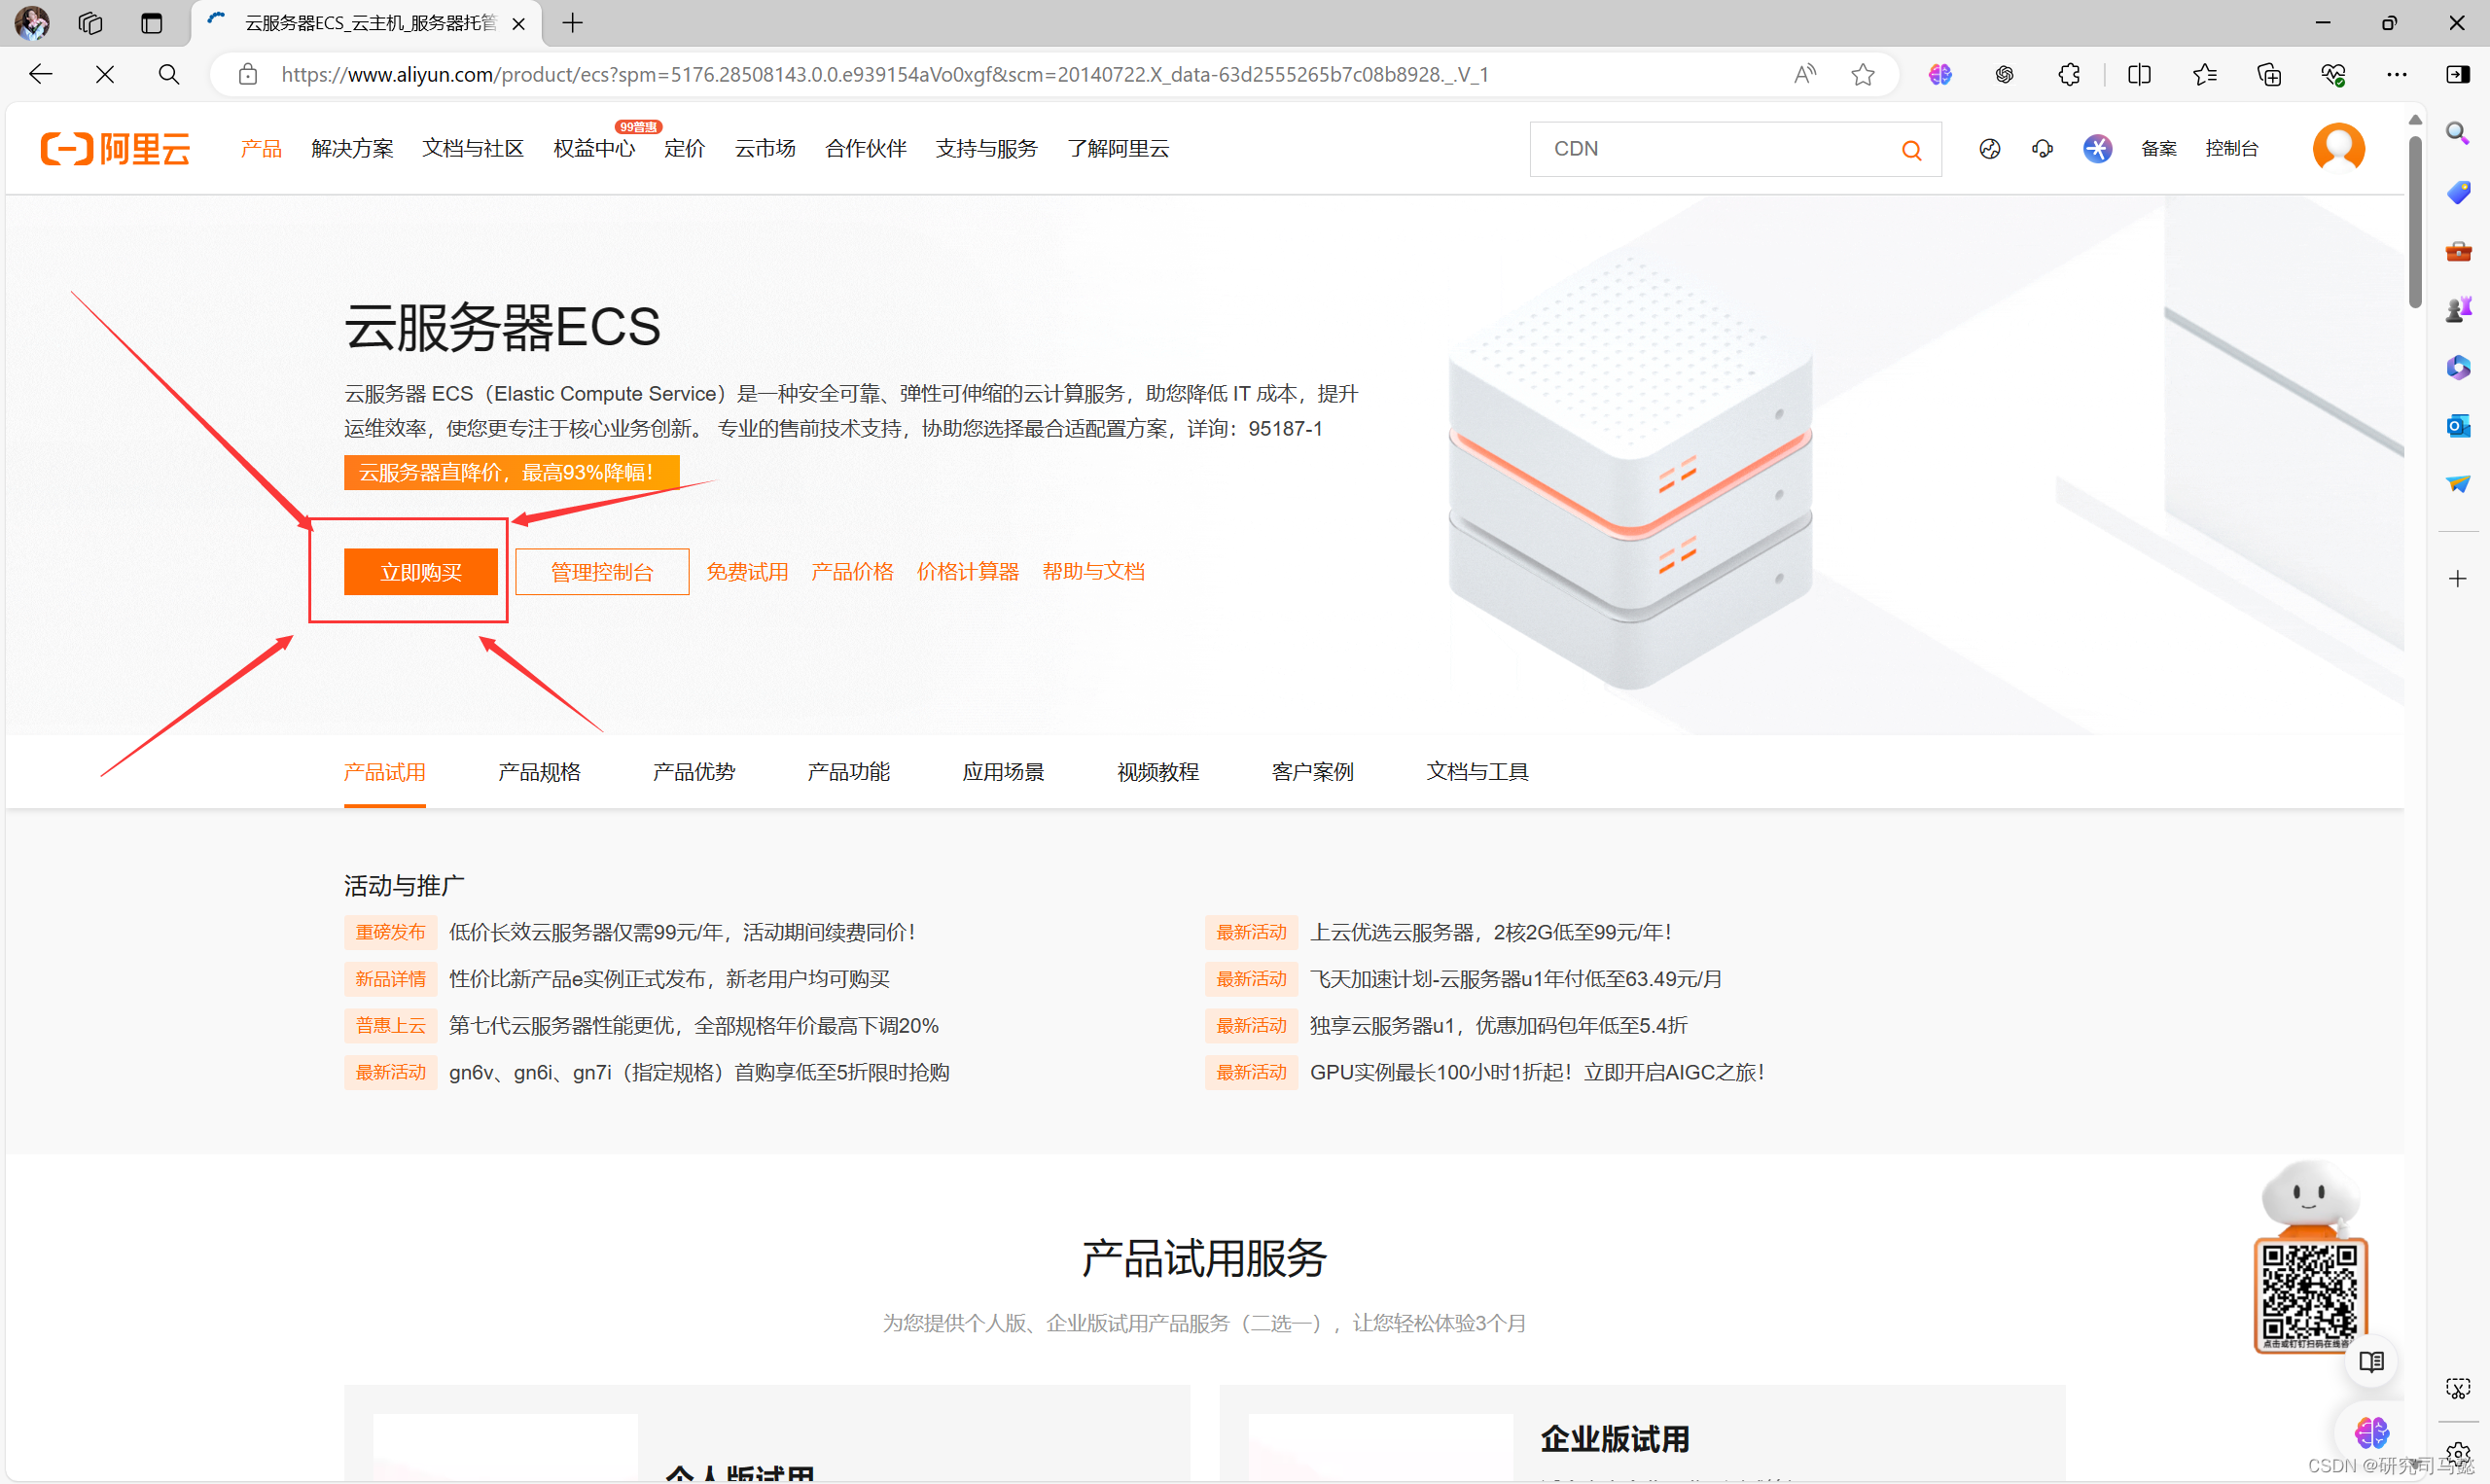Open 云市场 navigation item
2490x1484 pixels.
point(765,149)
